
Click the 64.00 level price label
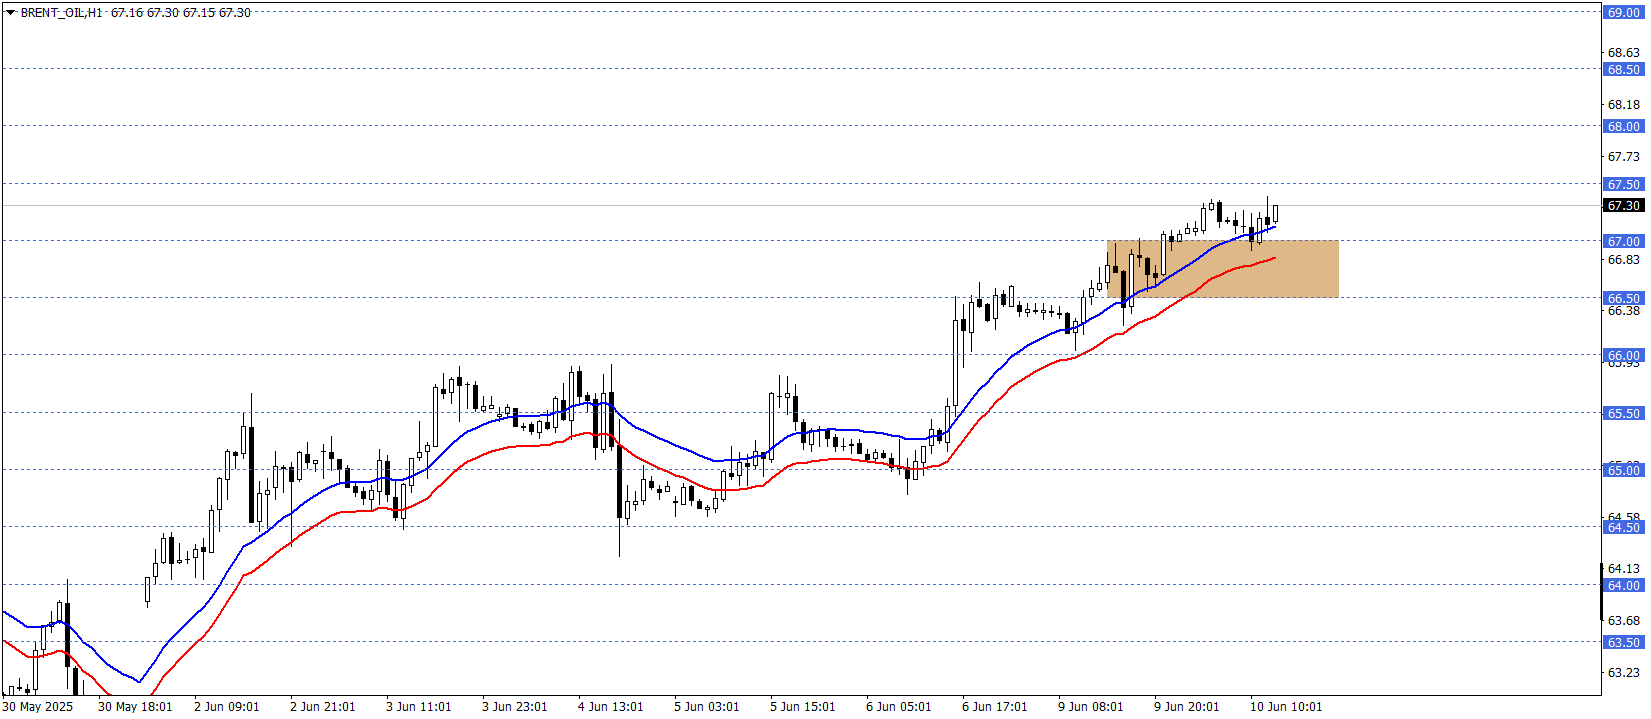click(x=1623, y=585)
